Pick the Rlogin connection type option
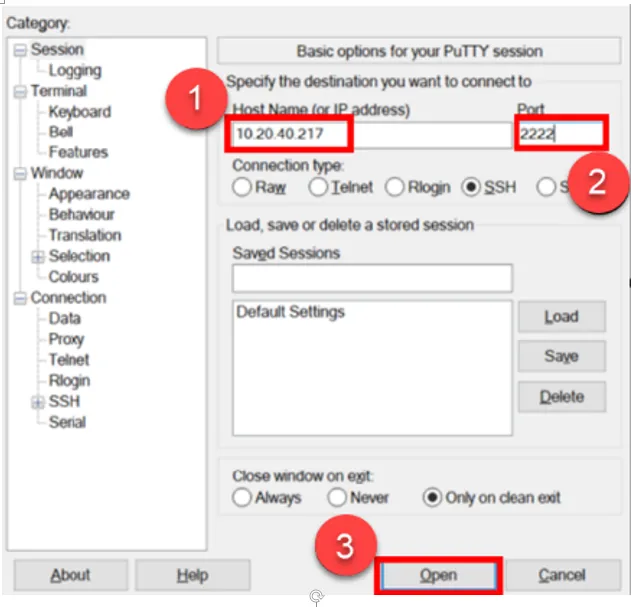The width and height of the screenshot is (631, 607). point(394,187)
